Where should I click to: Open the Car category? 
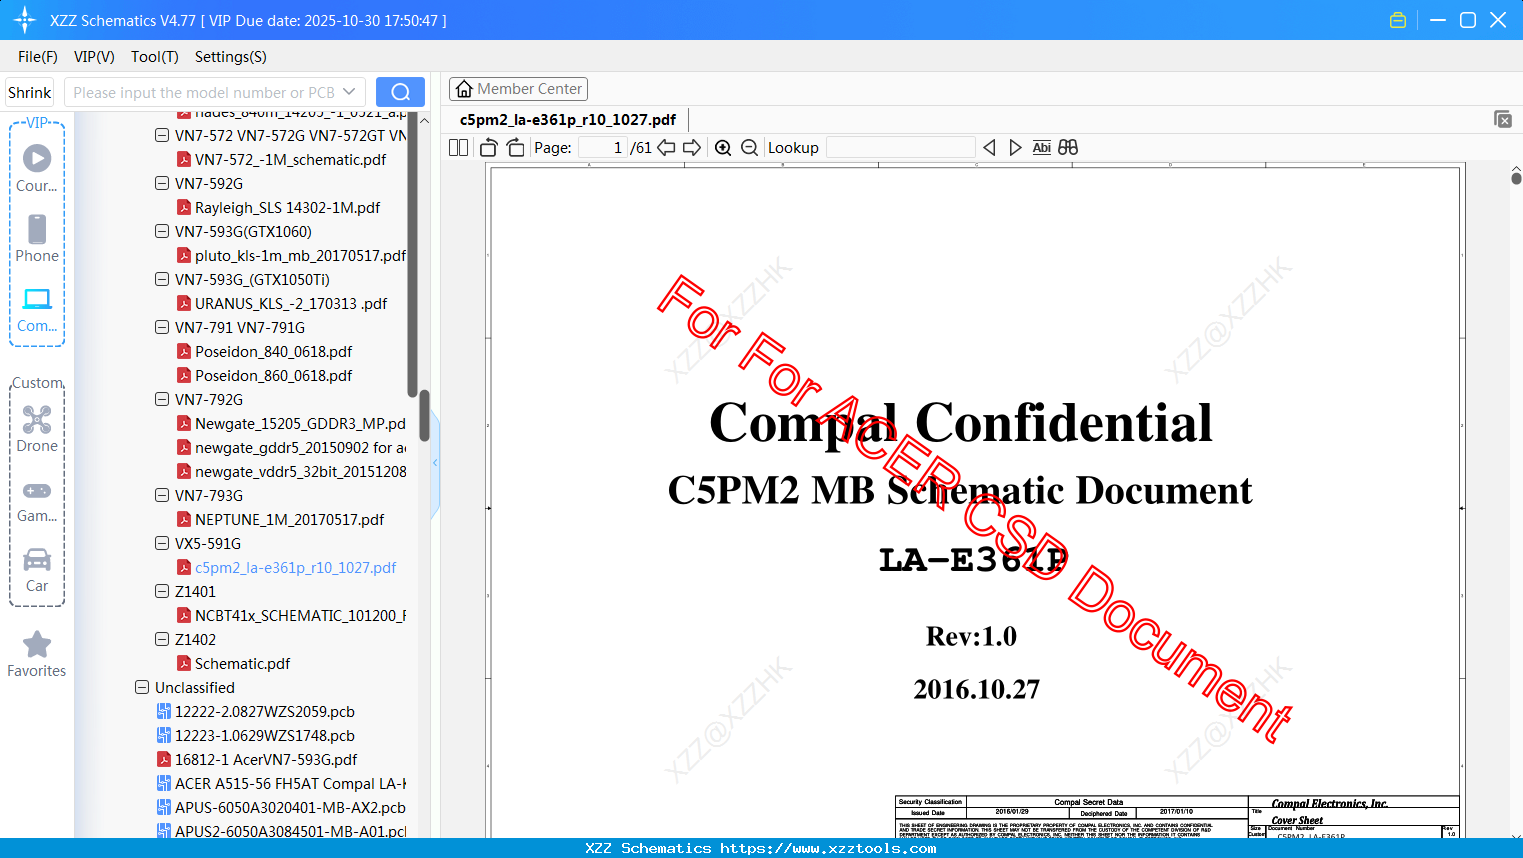pyautogui.click(x=37, y=569)
